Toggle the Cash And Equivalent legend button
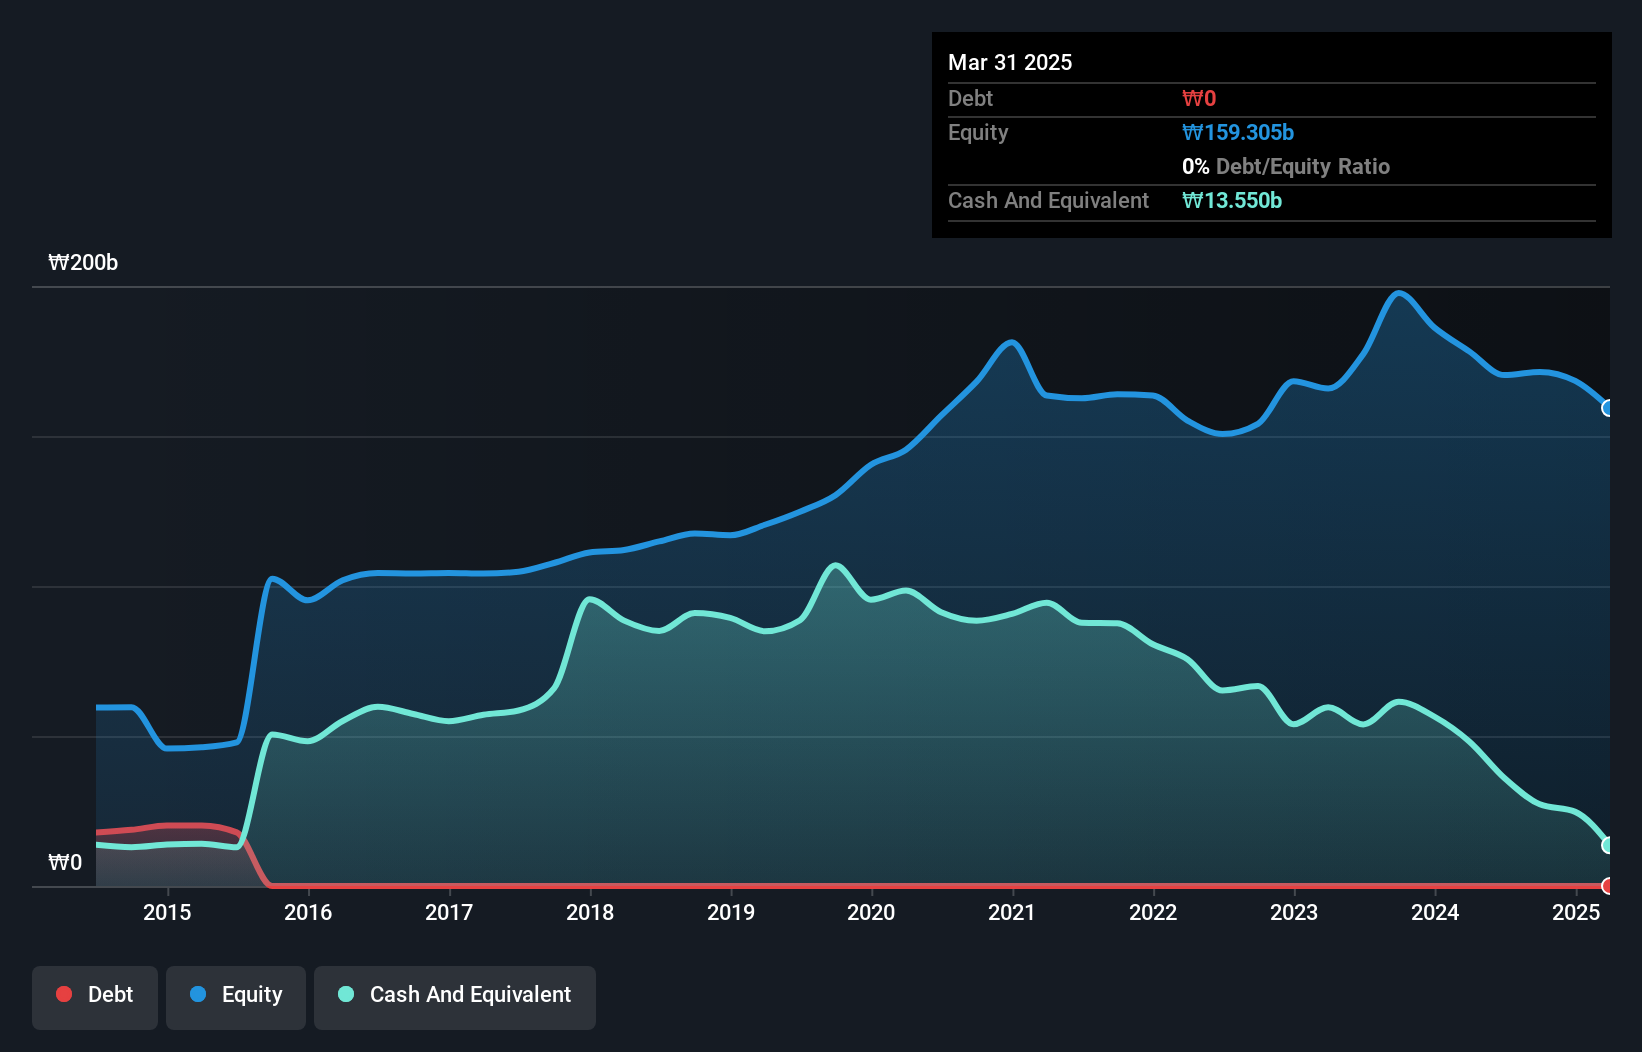Viewport: 1642px width, 1052px height. [x=455, y=997]
